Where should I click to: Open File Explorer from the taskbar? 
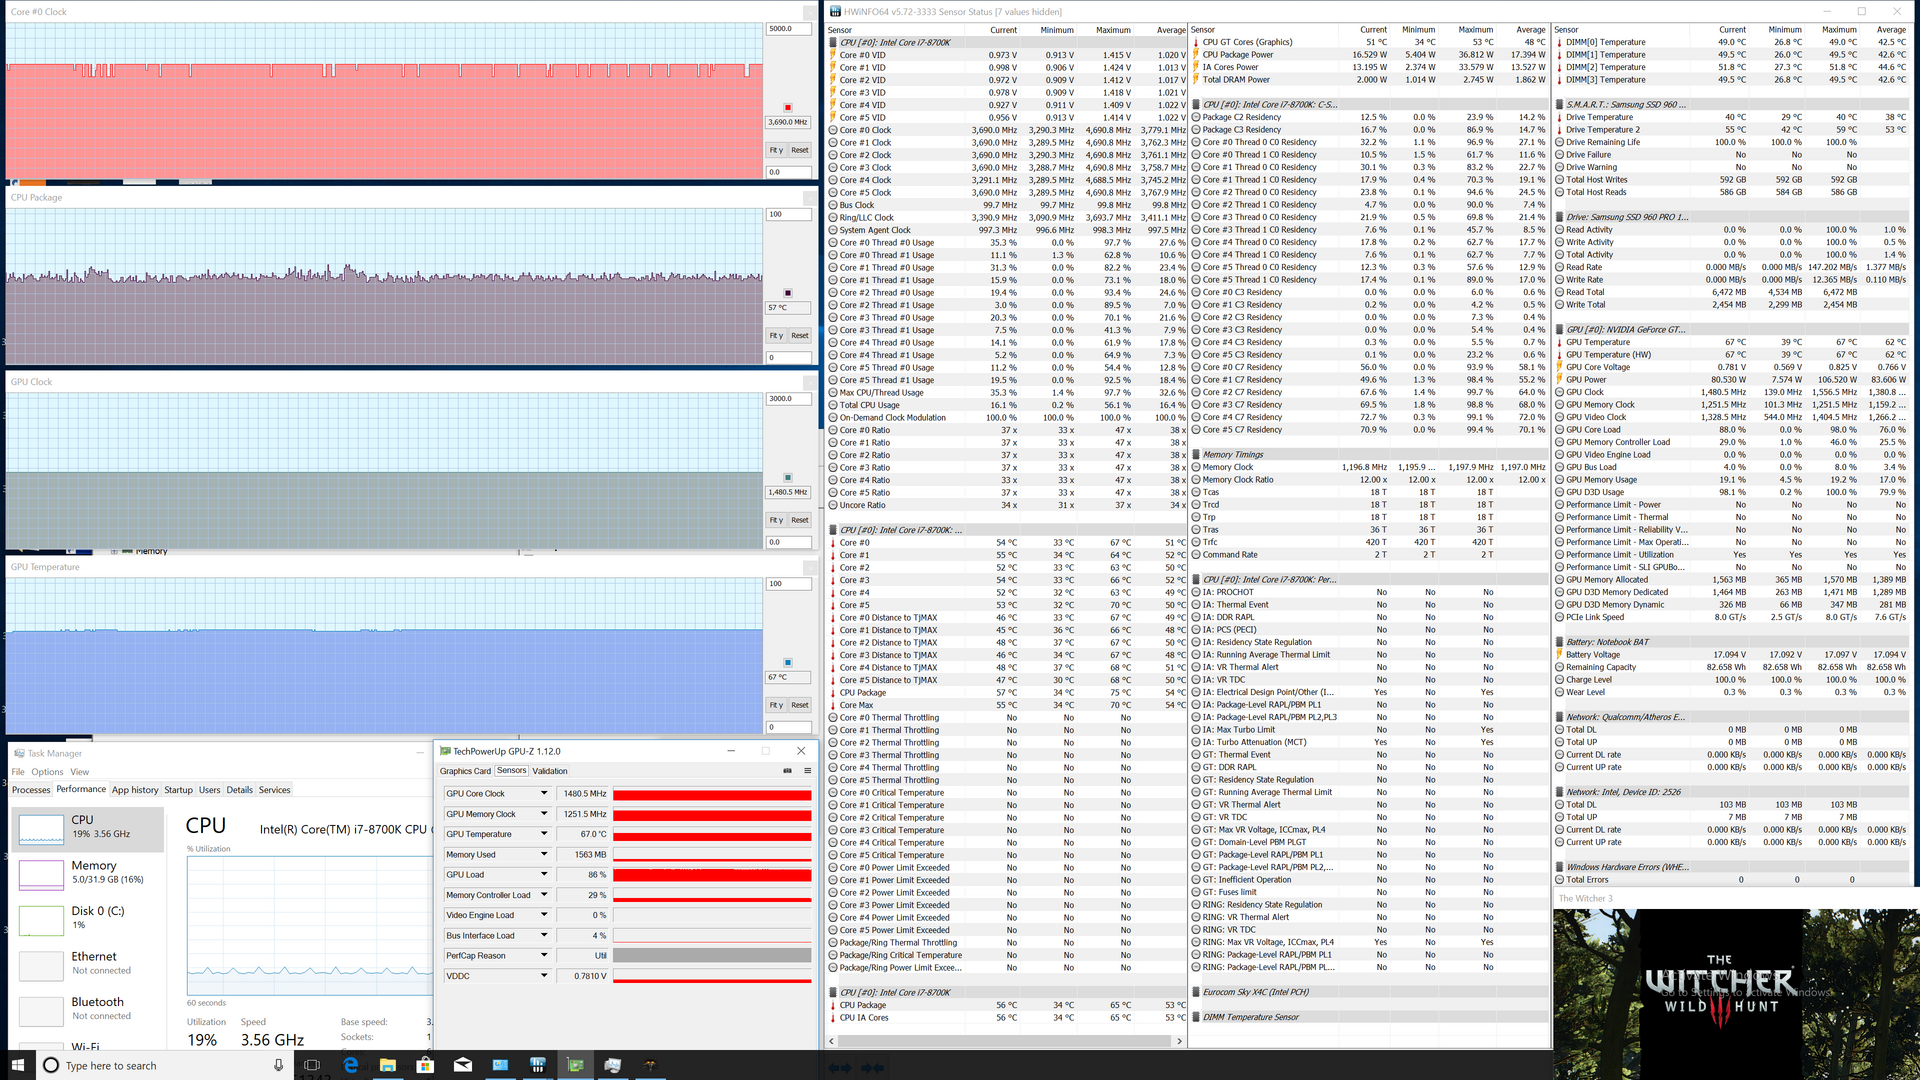[x=388, y=1065]
